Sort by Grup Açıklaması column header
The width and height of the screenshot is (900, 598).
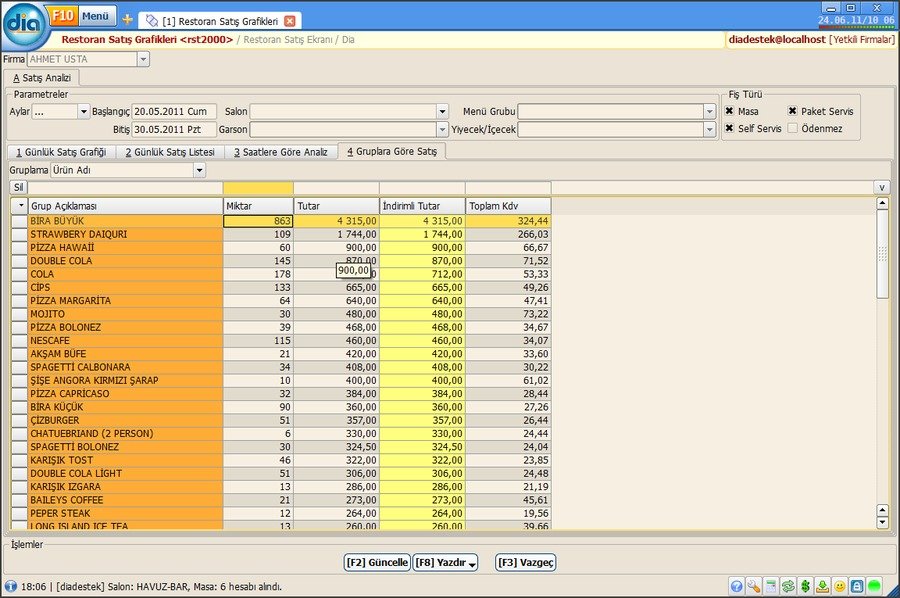[x=125, y=206]
